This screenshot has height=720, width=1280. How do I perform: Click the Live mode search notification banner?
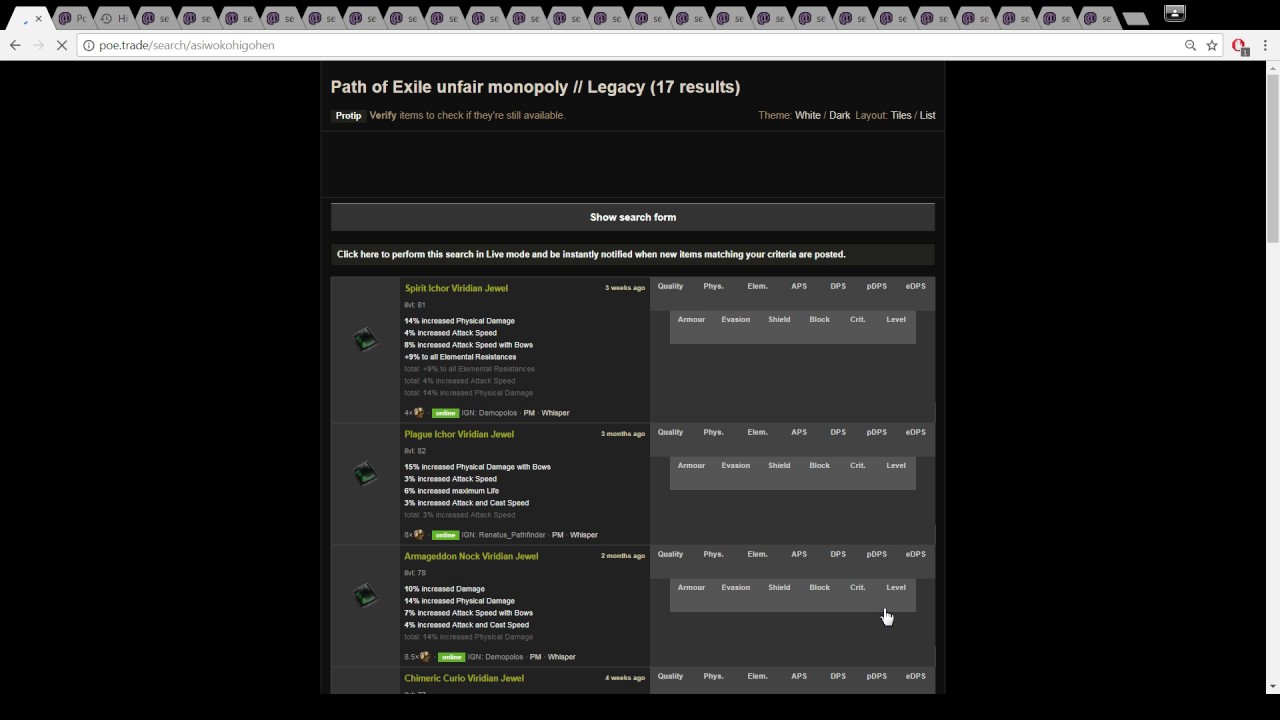633,254
